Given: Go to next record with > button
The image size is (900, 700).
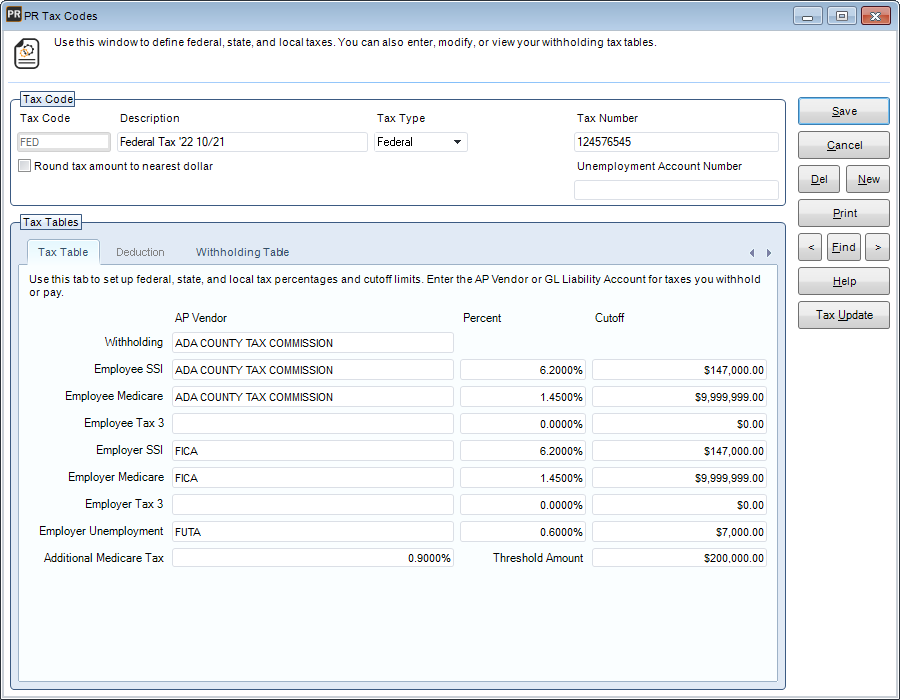Looking at the screenshot, I should pos(877,247).
